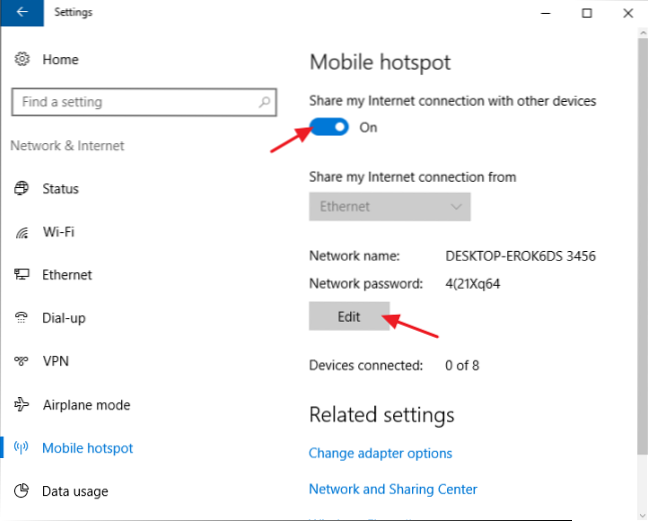Click the Mobile hotspot antenna icon
The width and height of the screenshot is (648, 521).
point(21,447)
